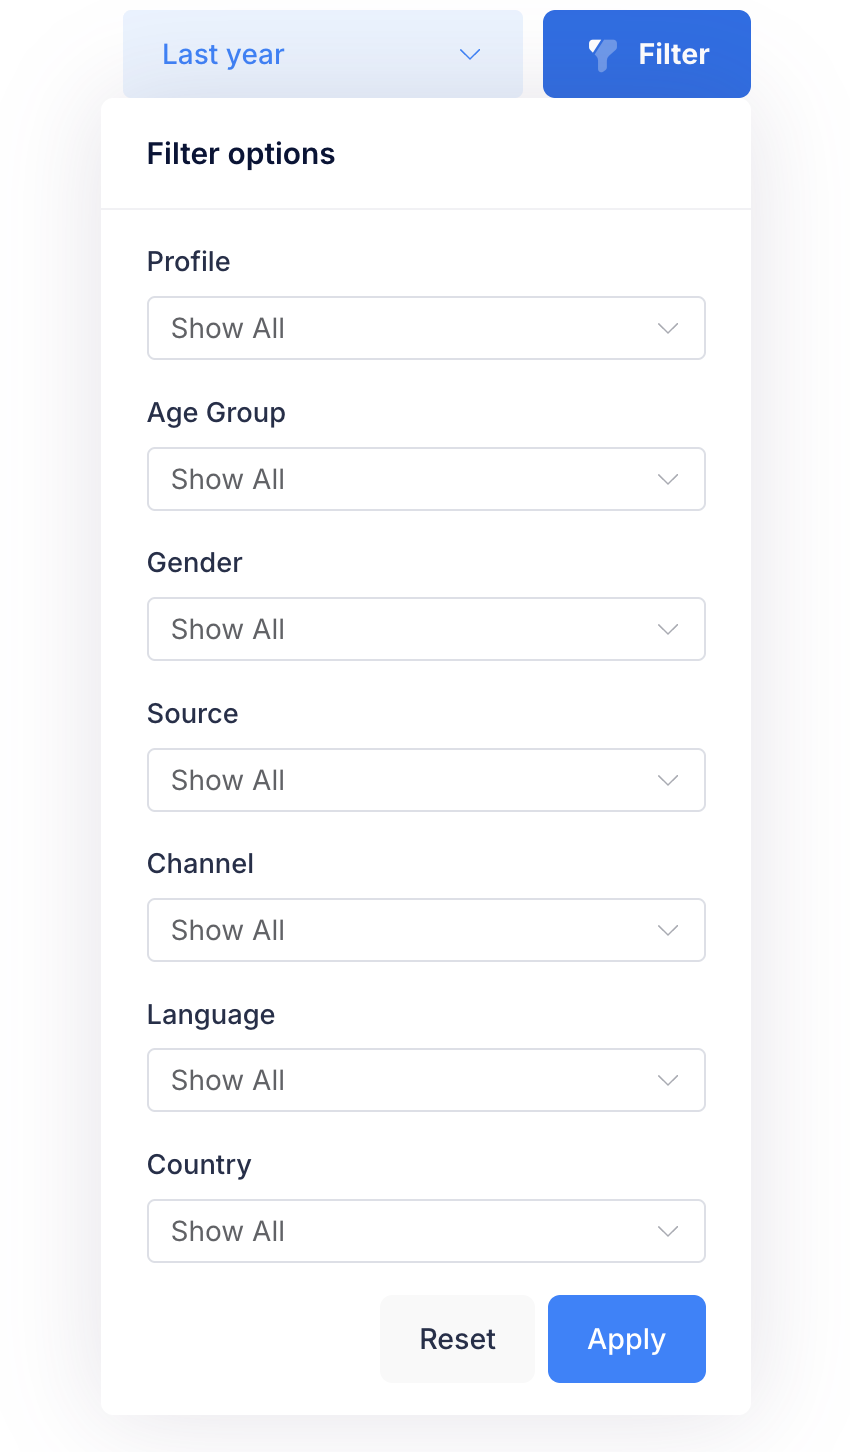Open the Gender selection dropdown
Screen dimensions: 850x1452
(x=426, y=629)
